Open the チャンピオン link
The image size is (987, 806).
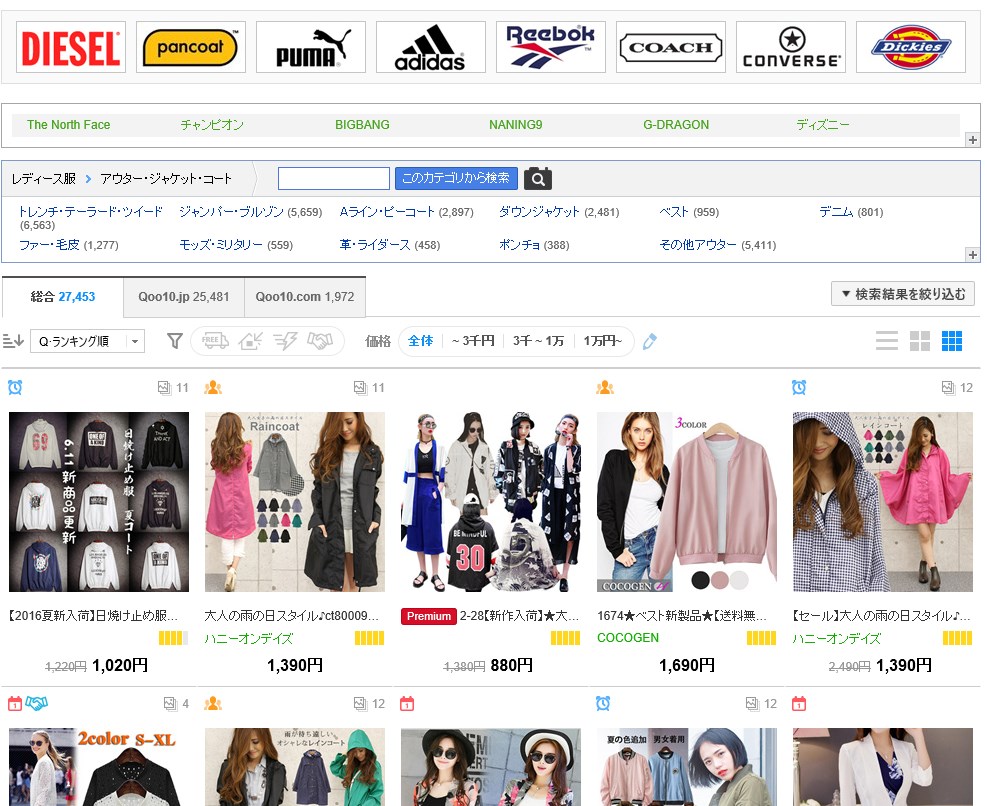(212, 125)
